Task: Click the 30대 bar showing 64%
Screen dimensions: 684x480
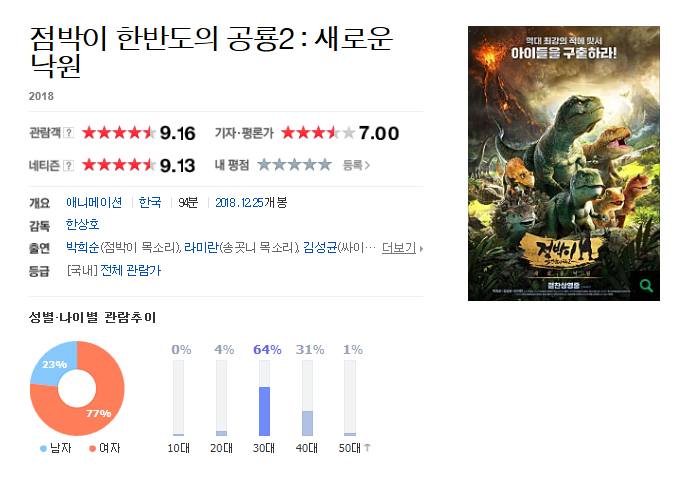Action: pyautogui.click(x=264, y=411)
